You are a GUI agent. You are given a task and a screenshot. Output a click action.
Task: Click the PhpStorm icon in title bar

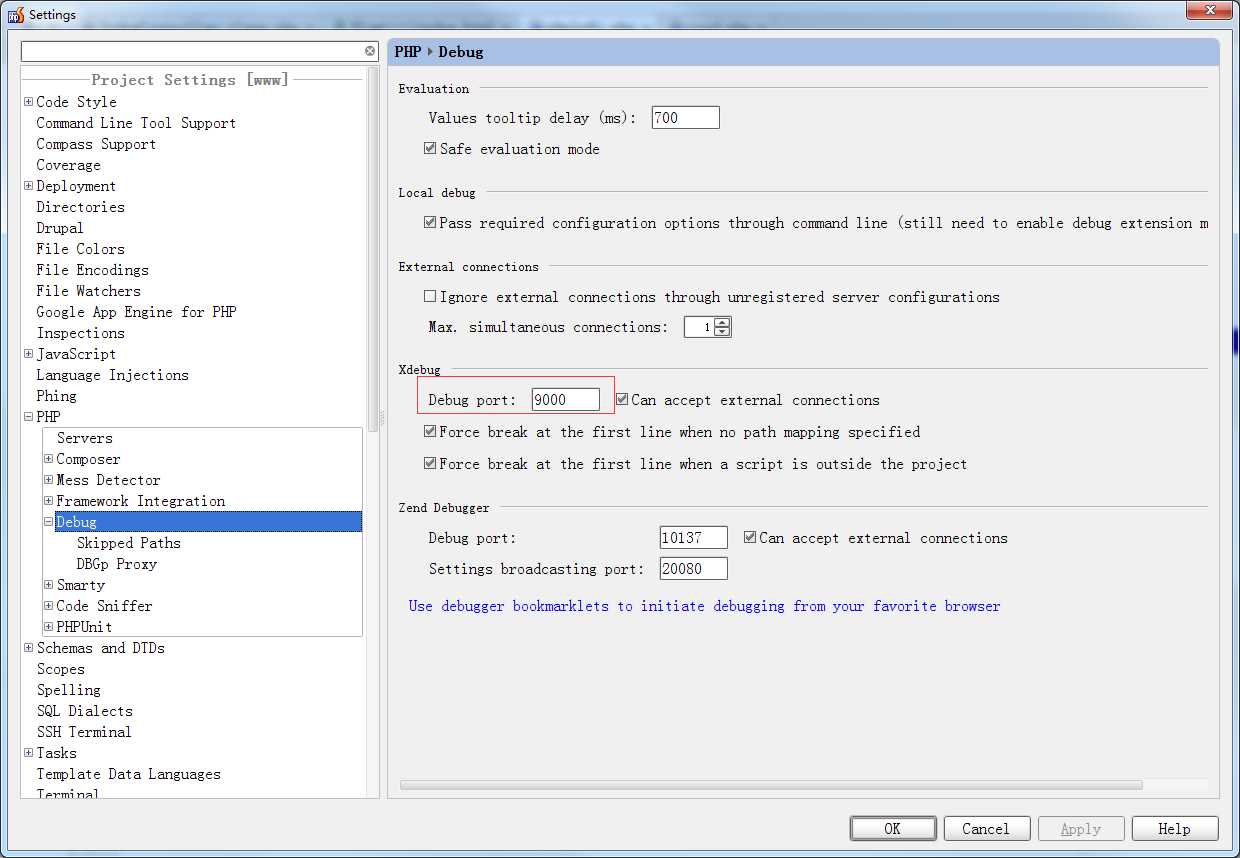[15, 14]
